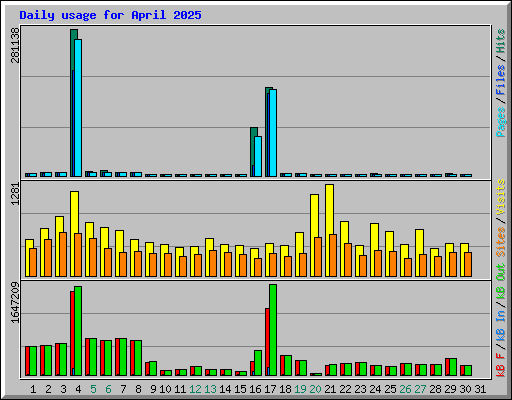Click the 'kB In' legend label
The image size is (512, 400).
[x=501, y=326]
